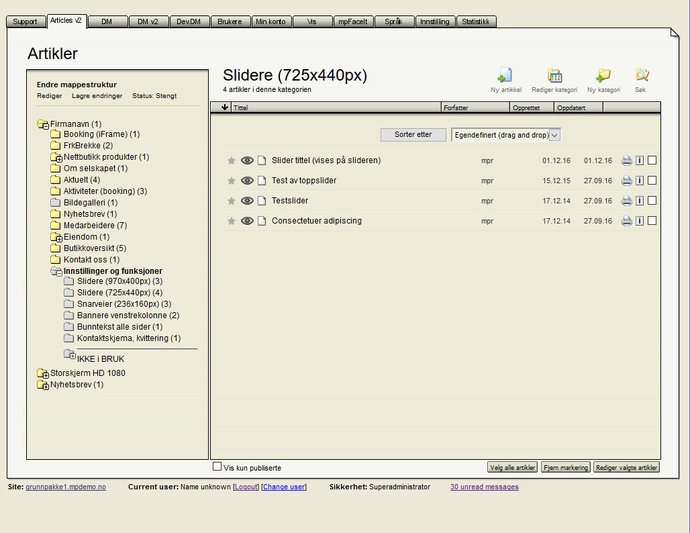The image size is (690, 533).
Task: Open the Rediger kategori icon
Action: (x=554, y=76)
